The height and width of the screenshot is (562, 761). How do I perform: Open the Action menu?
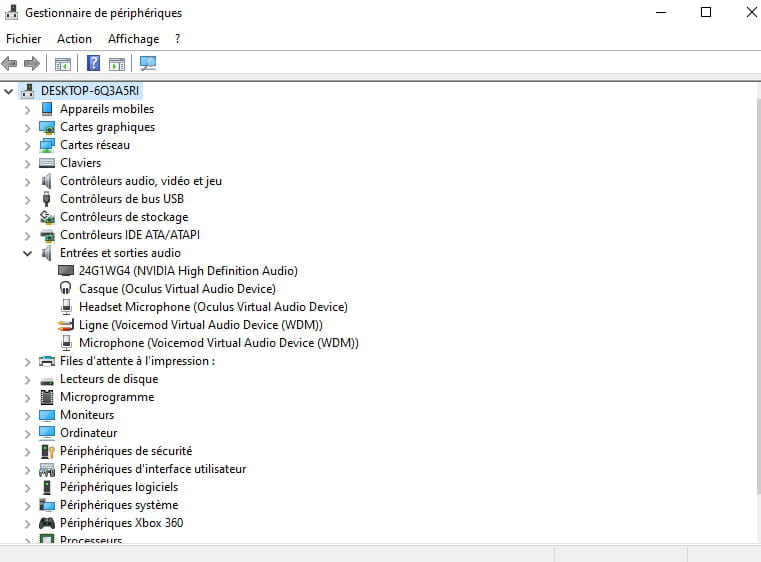[x=74, y=39]
